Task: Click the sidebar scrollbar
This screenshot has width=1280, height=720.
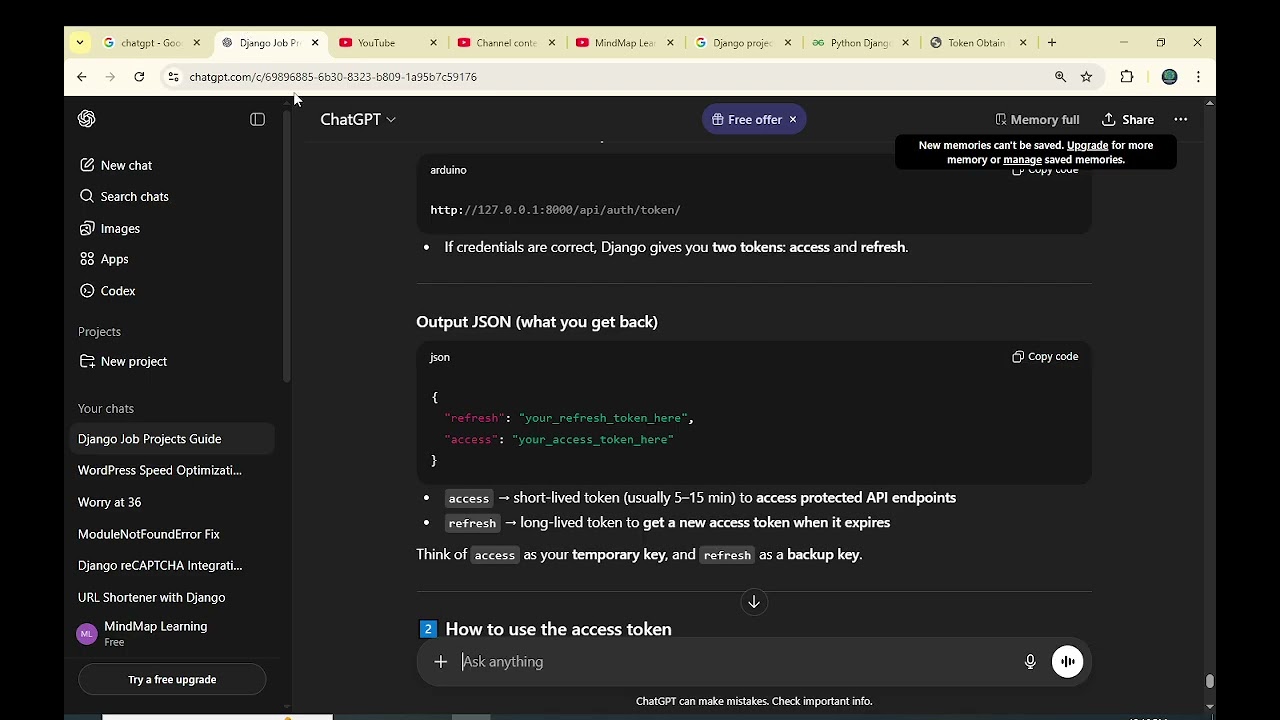Action: [x=288, y=245]
